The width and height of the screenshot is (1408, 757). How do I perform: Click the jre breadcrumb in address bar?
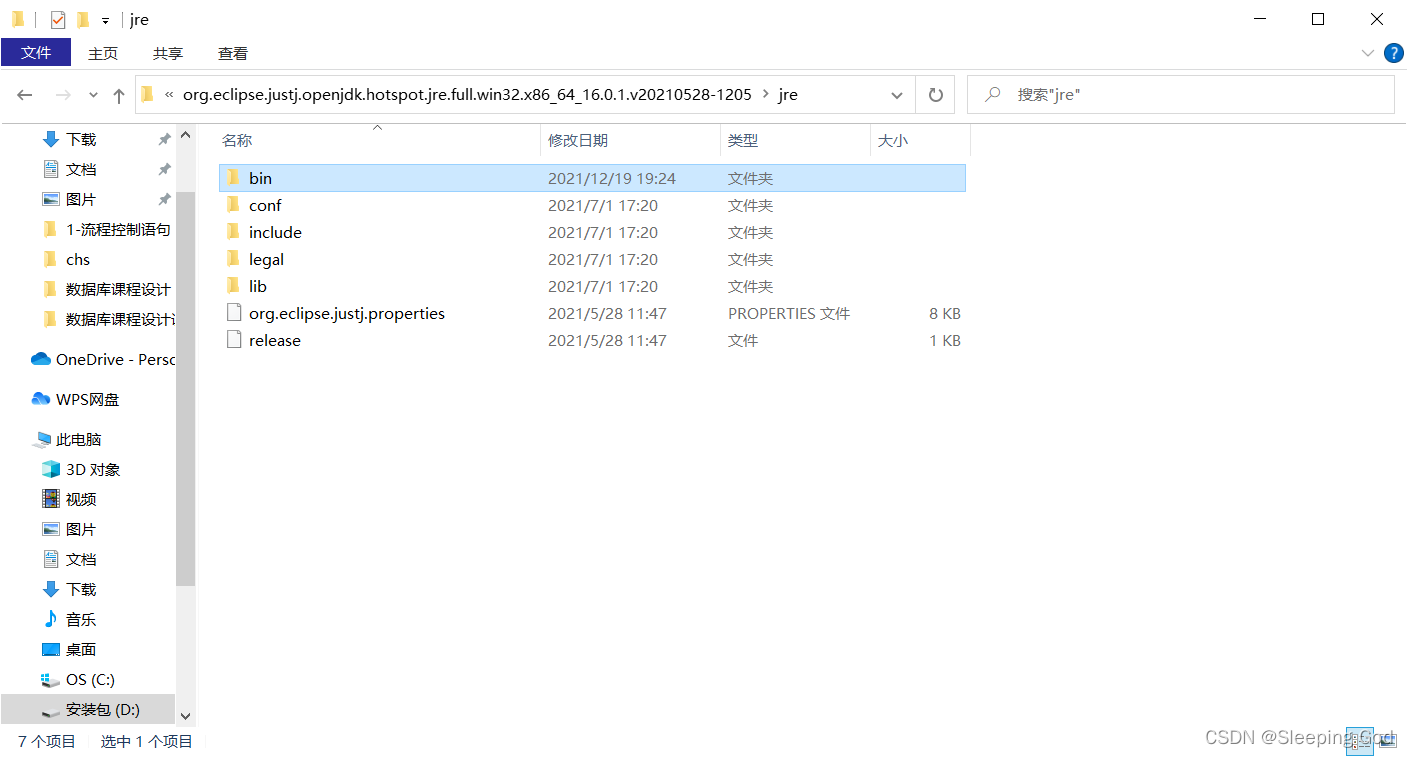[788, 95]
